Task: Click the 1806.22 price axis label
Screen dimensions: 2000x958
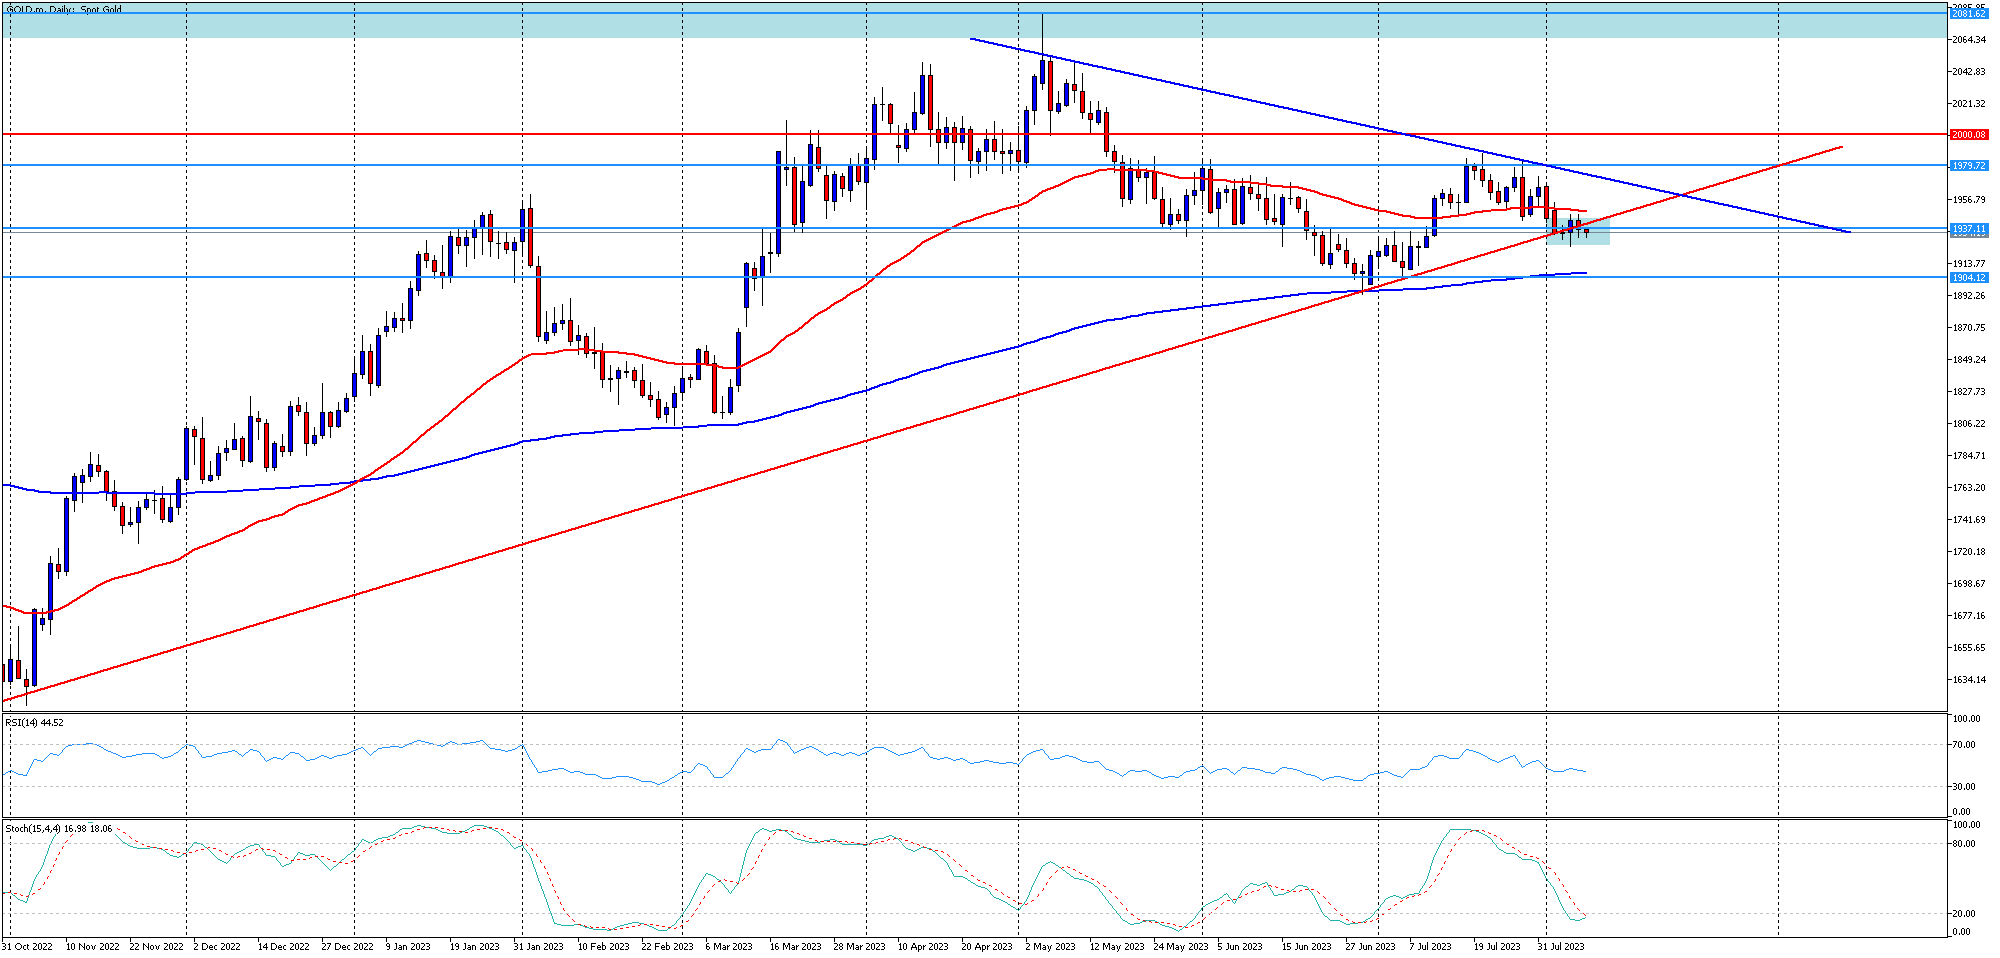Action: tap(1969, 424)
